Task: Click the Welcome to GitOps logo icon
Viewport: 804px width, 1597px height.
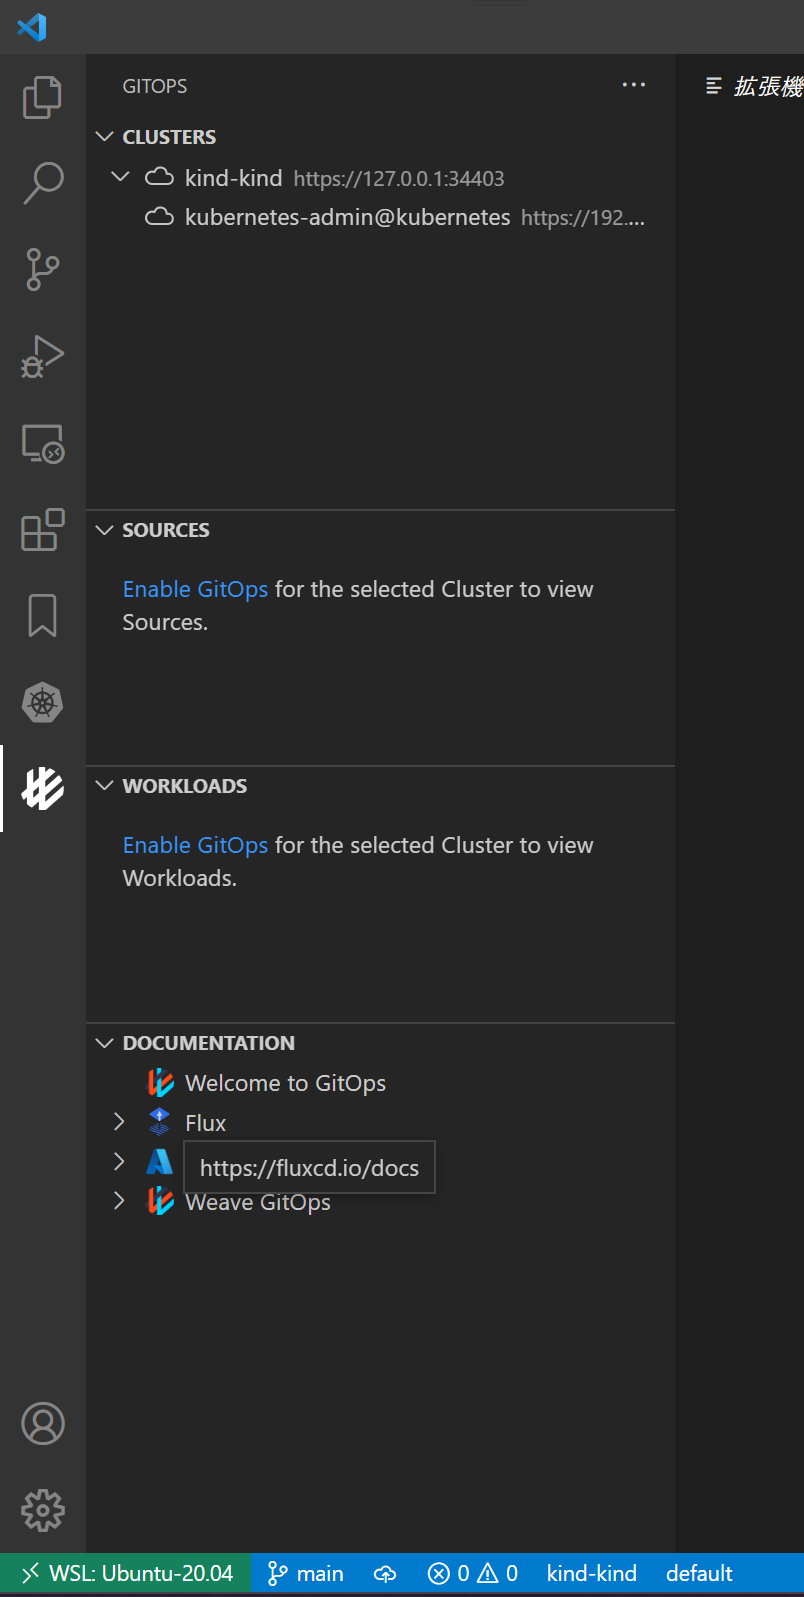Action: tap(160, 1083)
